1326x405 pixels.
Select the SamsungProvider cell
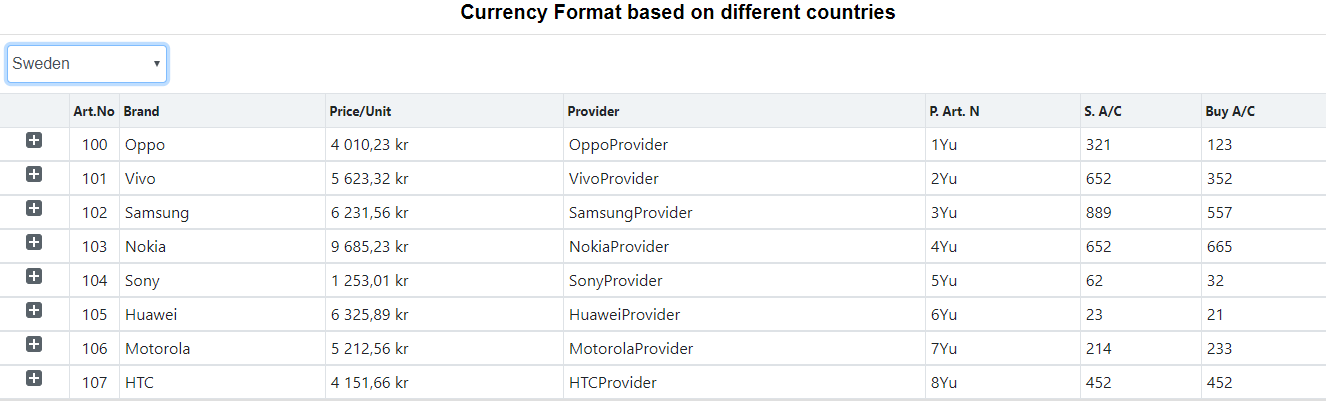point(630,213)
